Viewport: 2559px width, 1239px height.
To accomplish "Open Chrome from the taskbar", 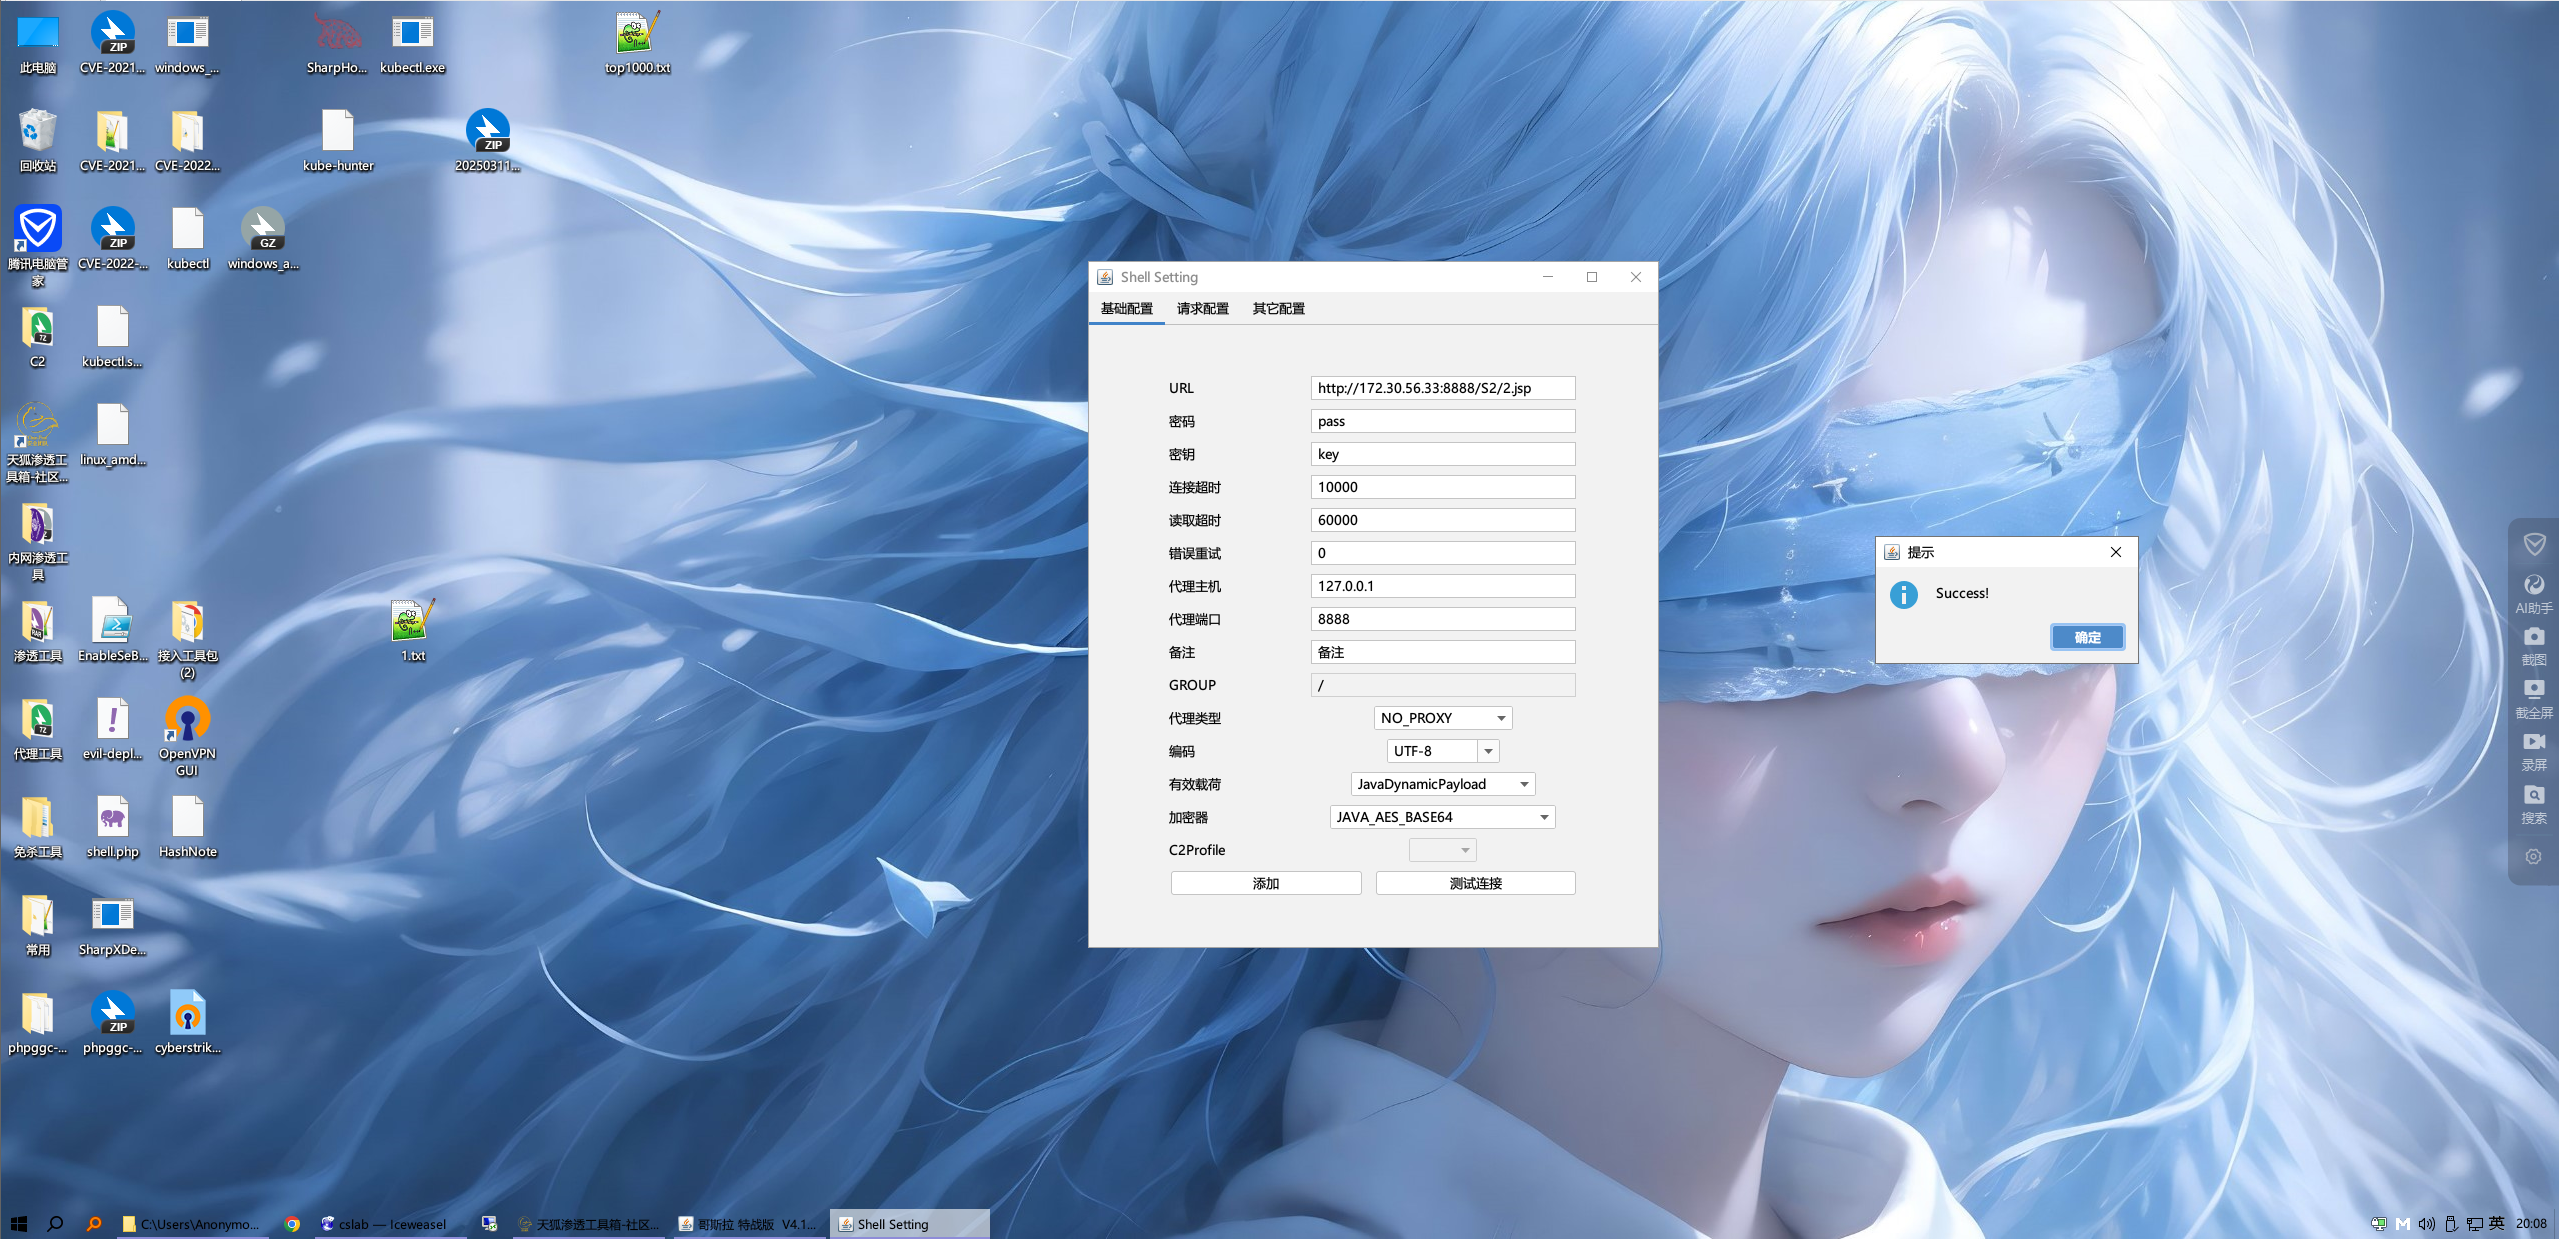I will [292, 1223].
